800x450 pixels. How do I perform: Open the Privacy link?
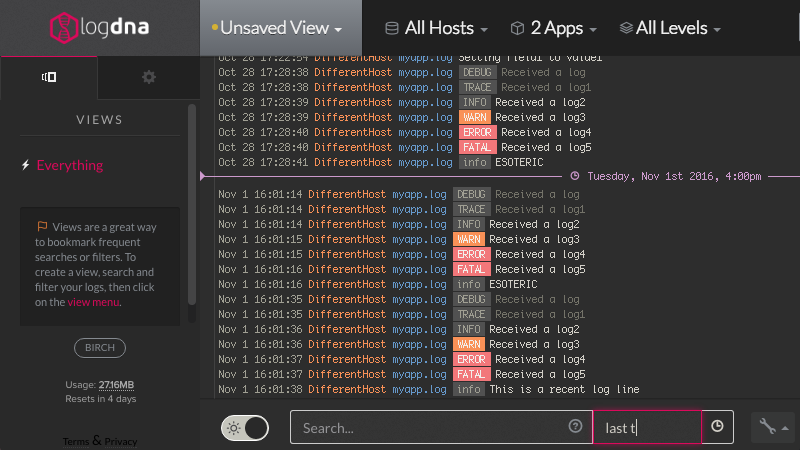[x=121, y=441]
